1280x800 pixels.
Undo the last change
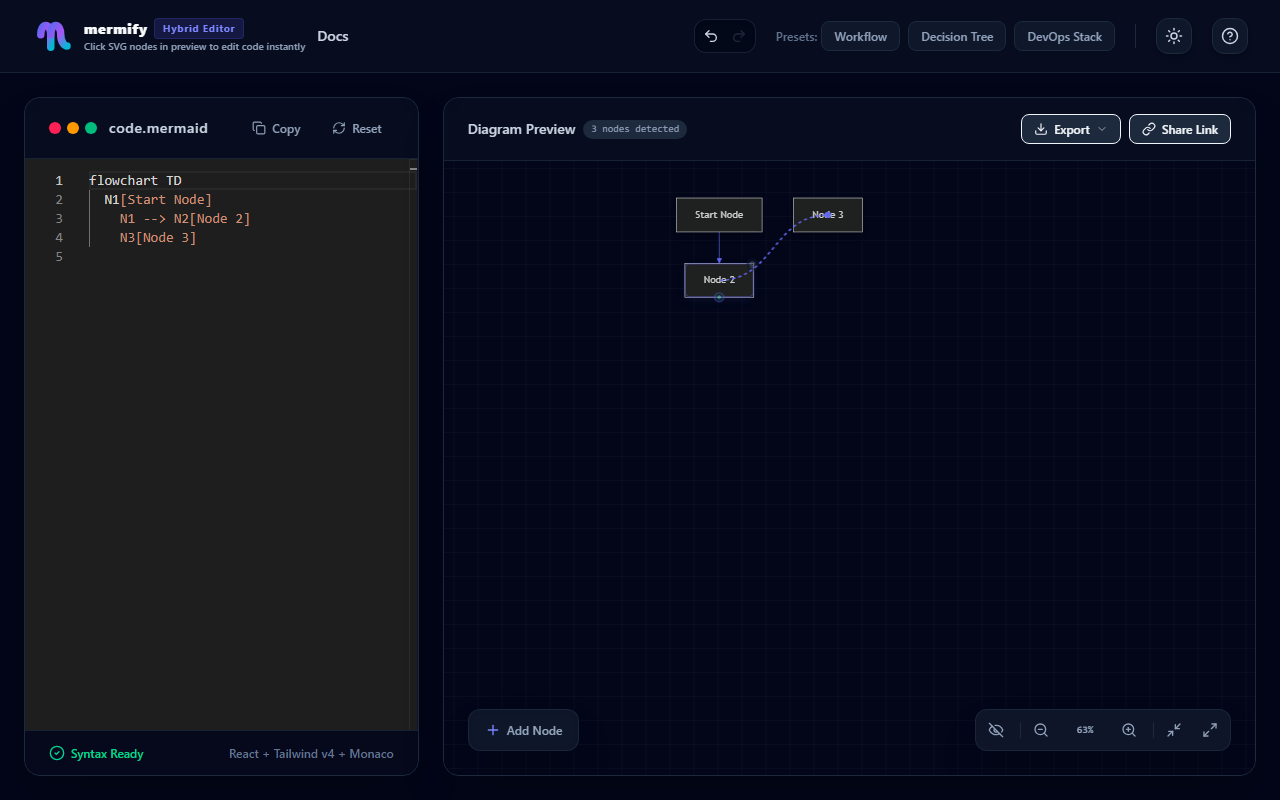711,36
